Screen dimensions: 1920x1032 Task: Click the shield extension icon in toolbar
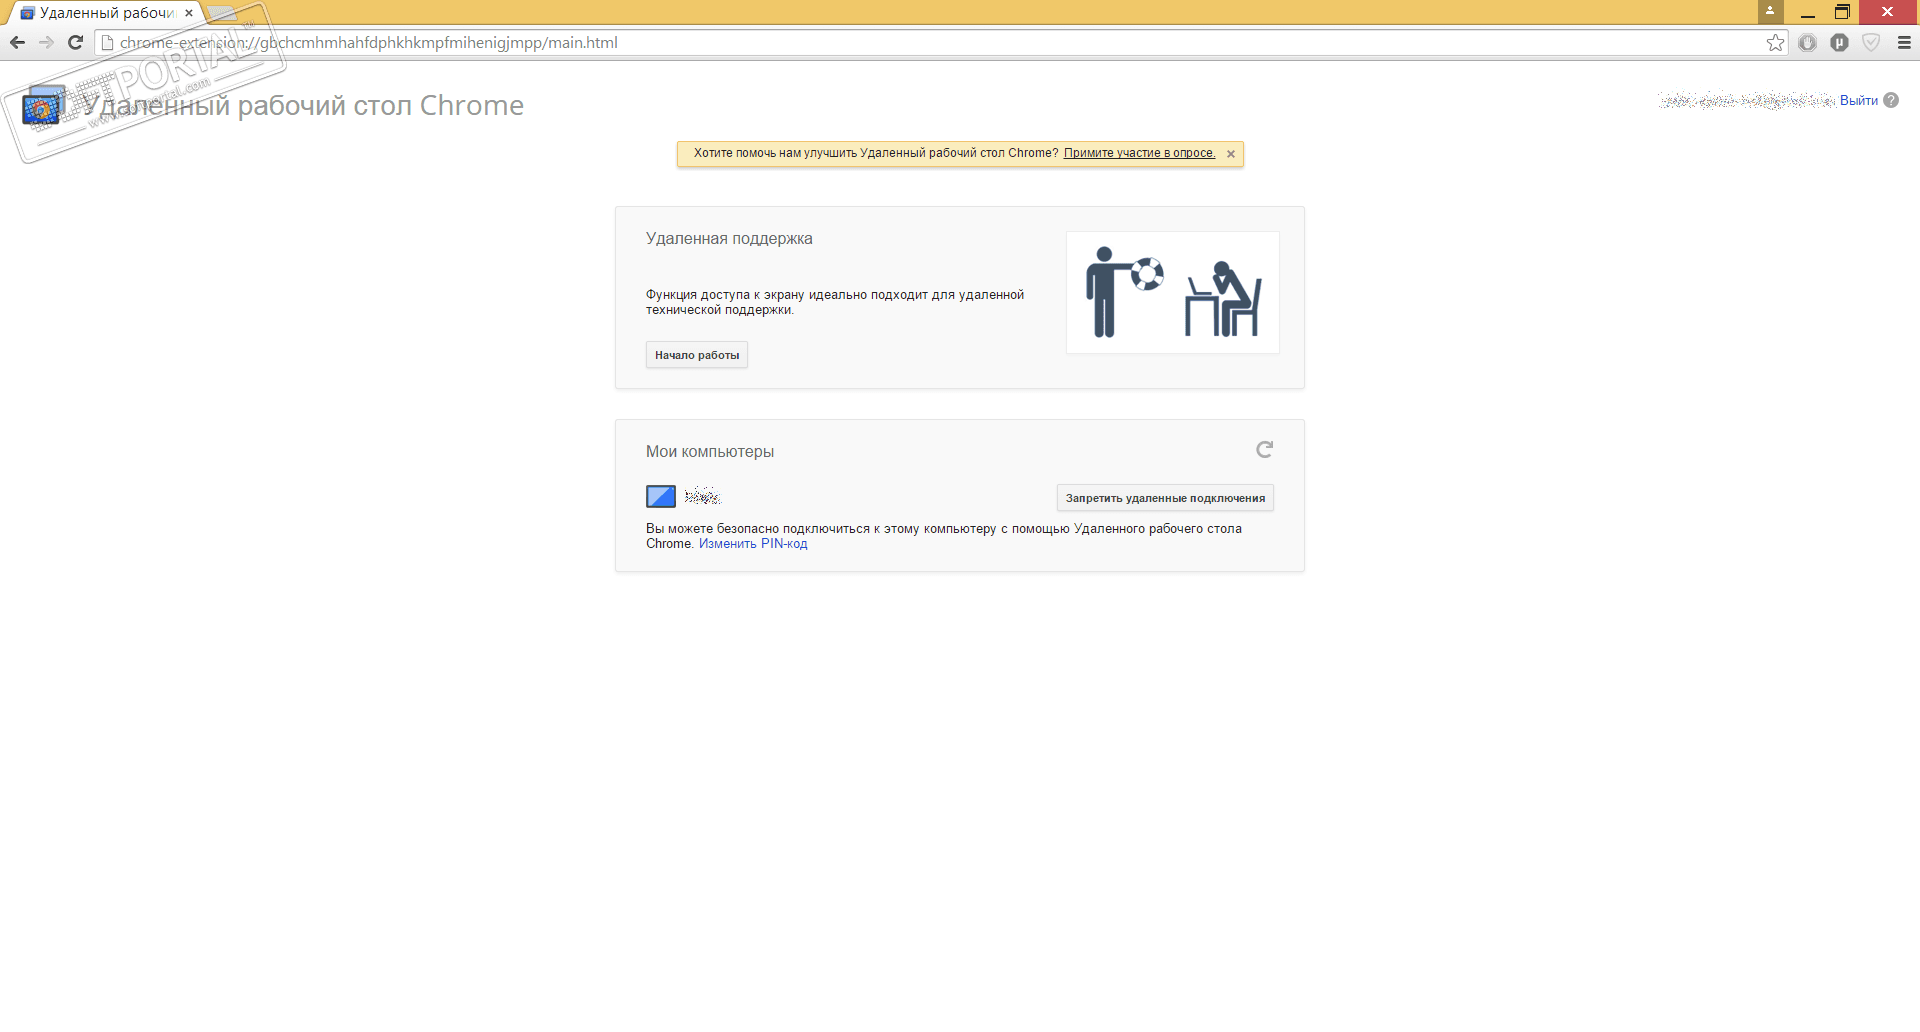(1871, 42)
